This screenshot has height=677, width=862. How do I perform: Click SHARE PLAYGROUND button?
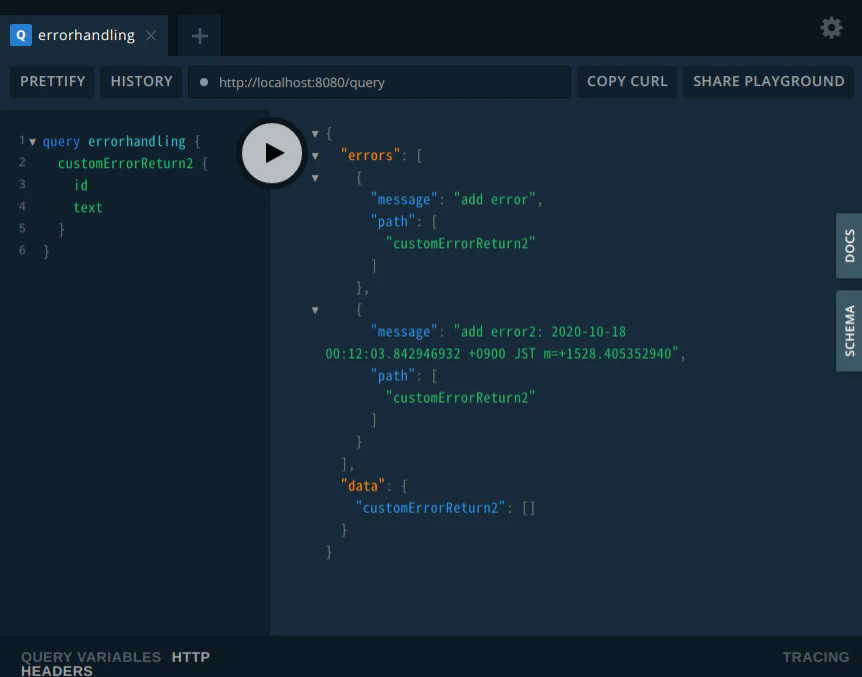(x=769, y=81)
